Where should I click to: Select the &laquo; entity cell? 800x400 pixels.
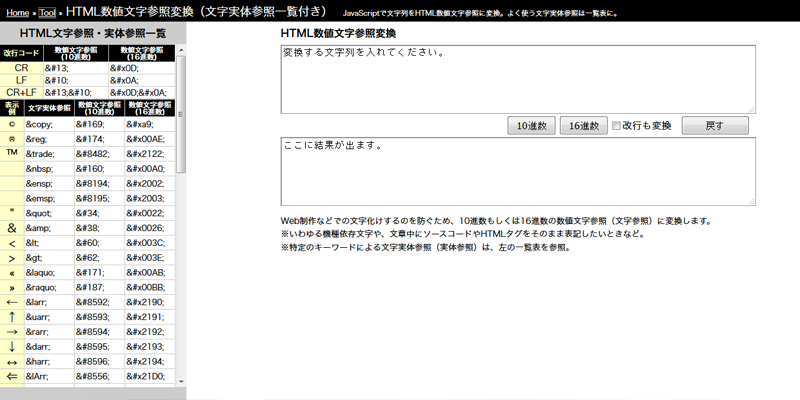click(x=49, y=272)
